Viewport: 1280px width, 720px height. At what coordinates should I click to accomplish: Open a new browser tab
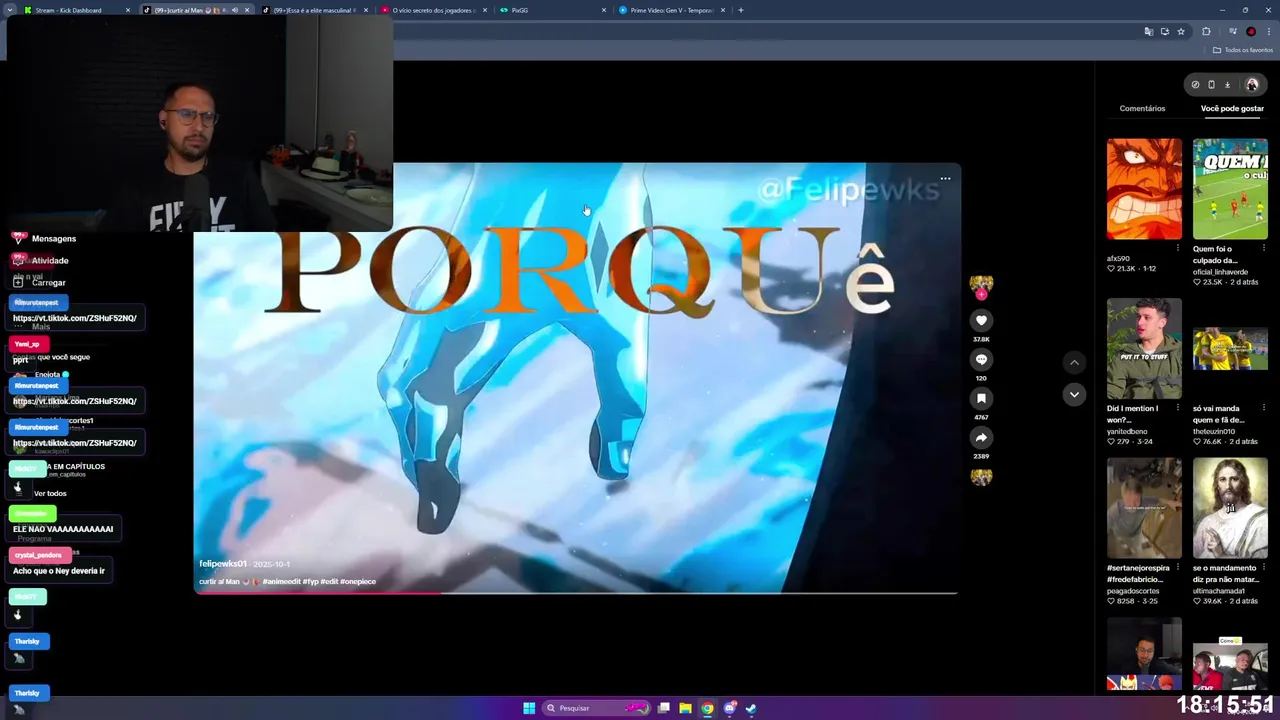pyautogui.click(x=740, y=10)
